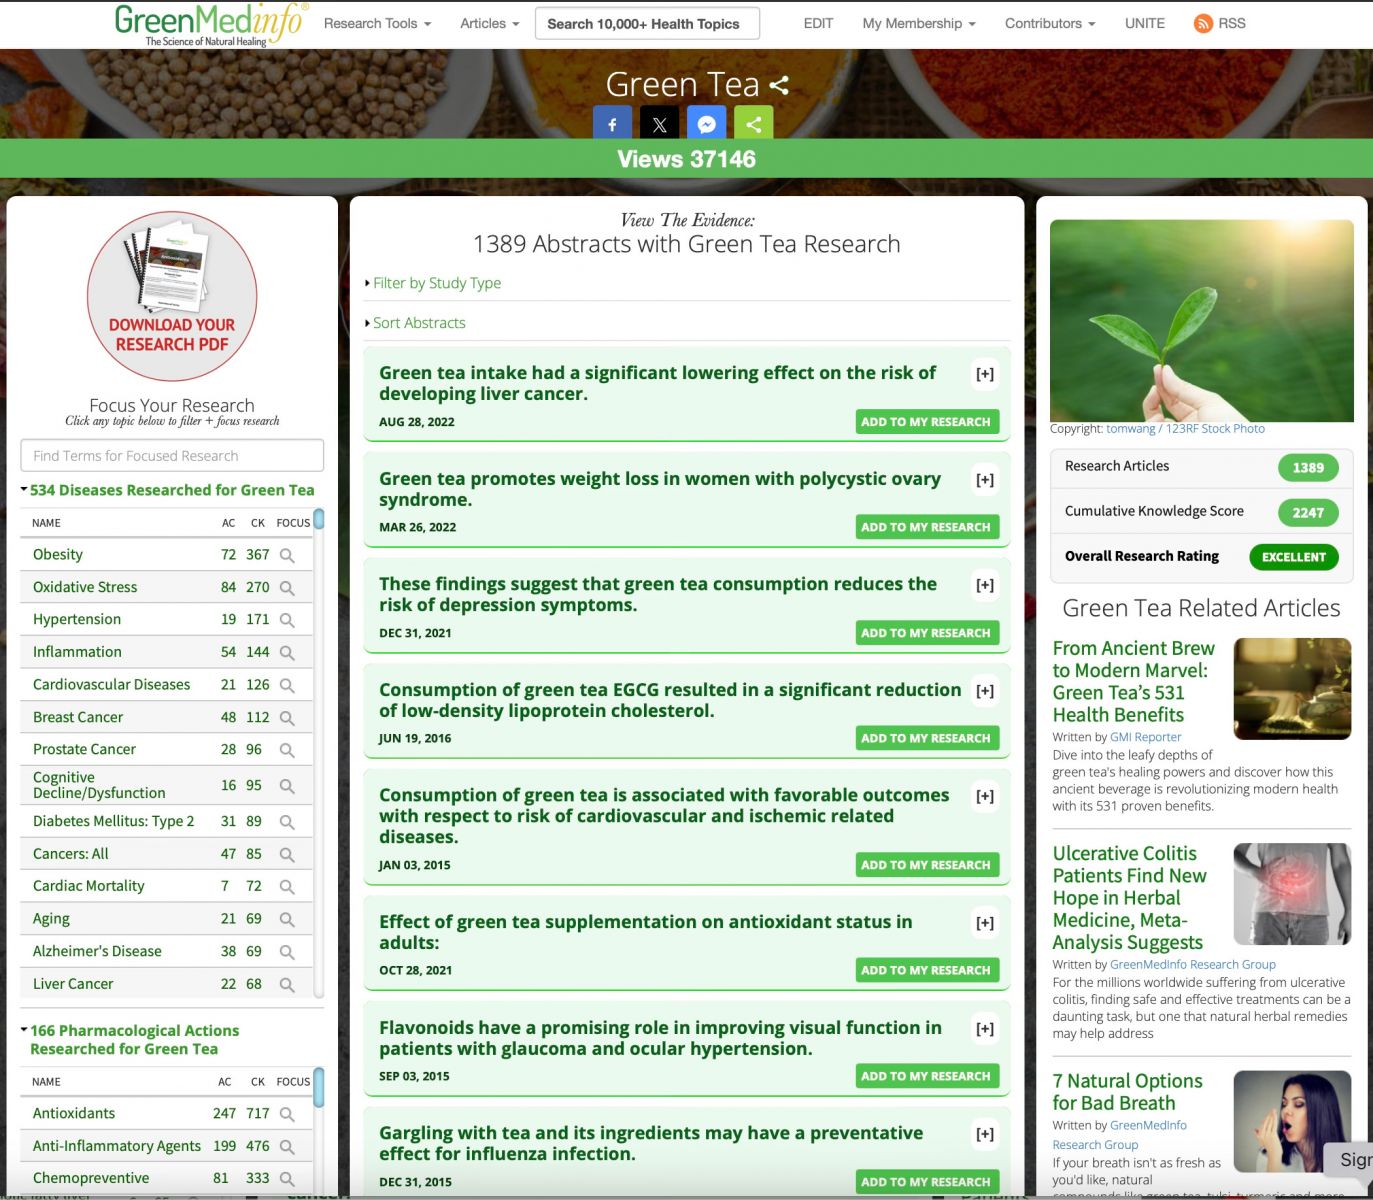Viewport: 1373px width, 1200px height.
Task: Click the green general share icon
Action: pos(754,124)
